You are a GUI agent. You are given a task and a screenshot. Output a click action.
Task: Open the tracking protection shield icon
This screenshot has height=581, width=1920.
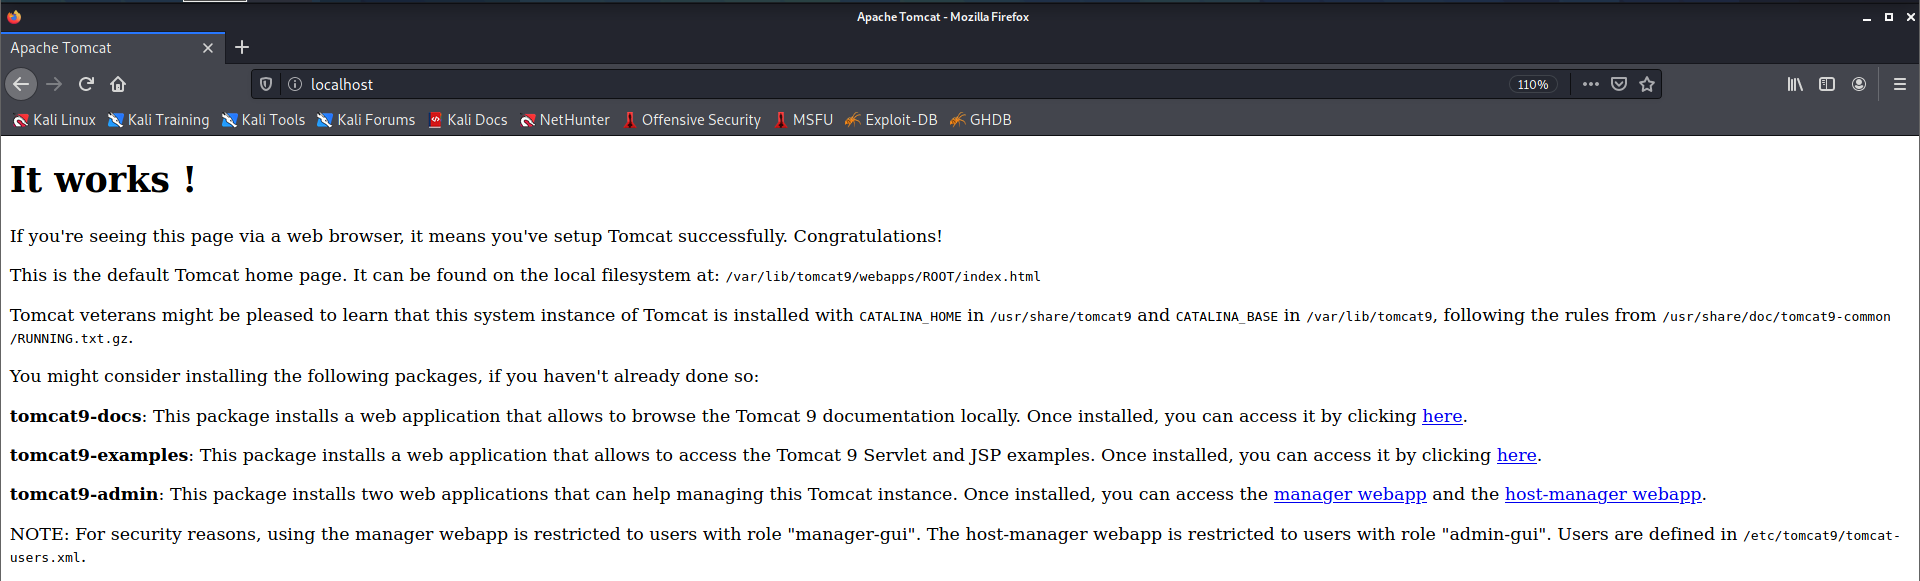click(266, 84)
